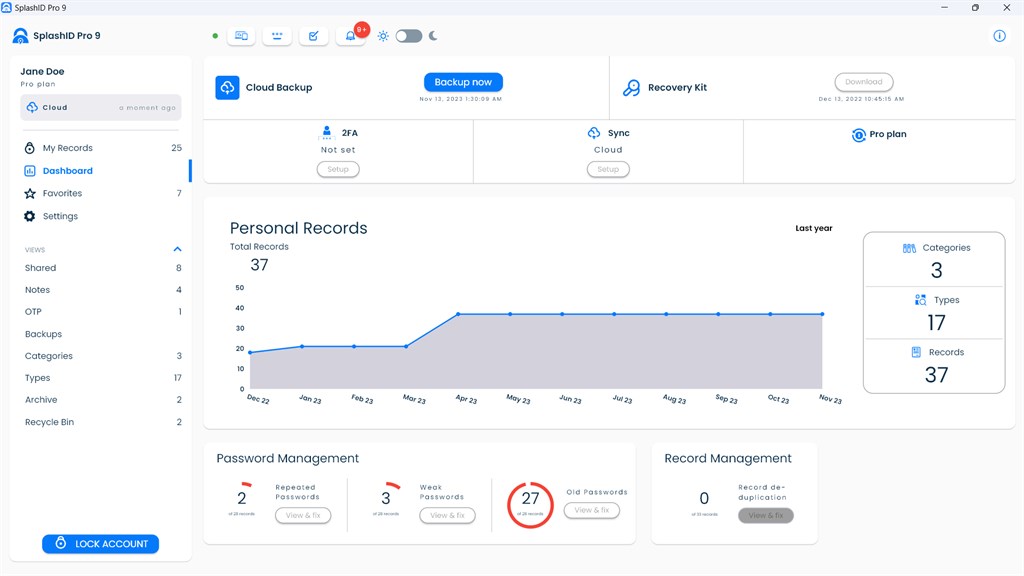Open the password generator dots icon
The height and width of the screenshot is (576, 1024).
(277, 36)
